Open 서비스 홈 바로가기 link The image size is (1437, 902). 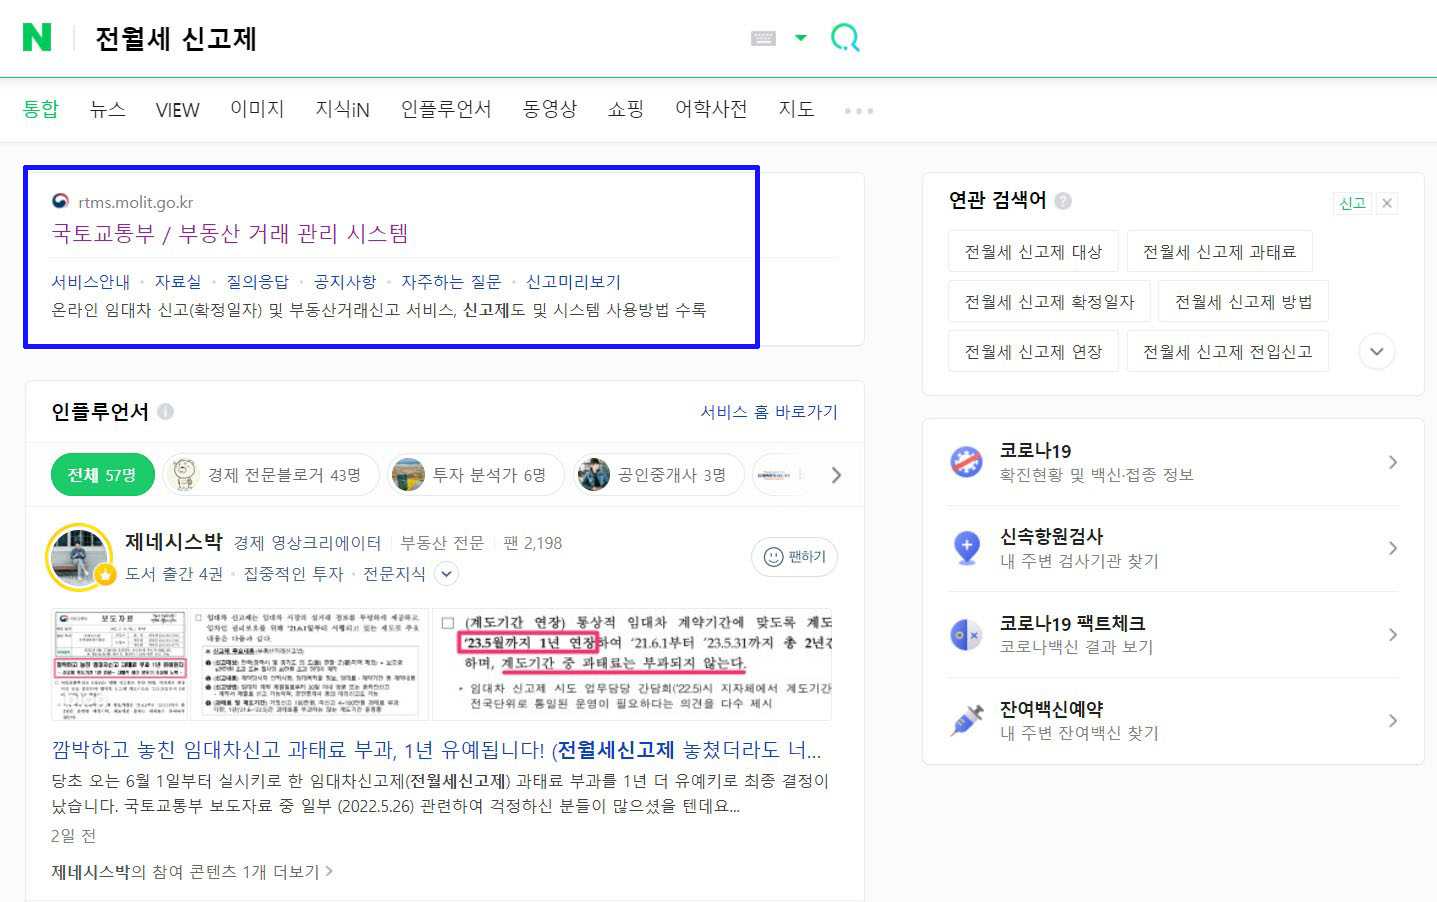pyautogui.click(x=769, y=411)
